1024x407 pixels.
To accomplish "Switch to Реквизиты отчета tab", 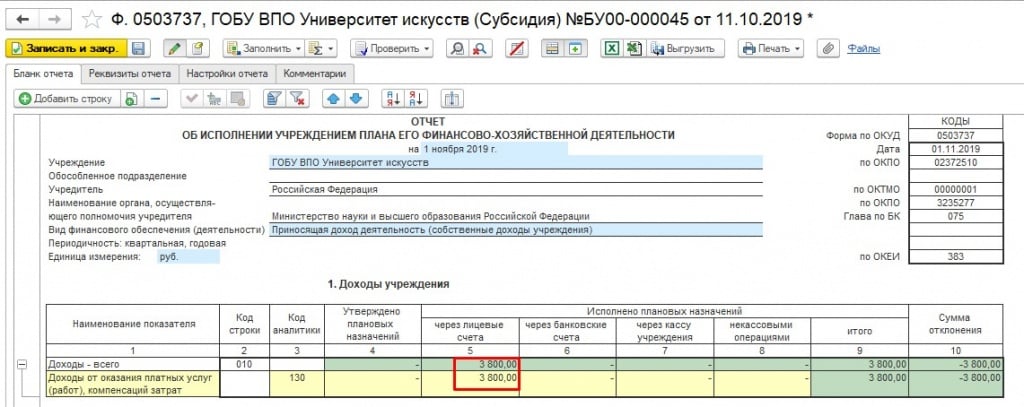I will [130, 73].
